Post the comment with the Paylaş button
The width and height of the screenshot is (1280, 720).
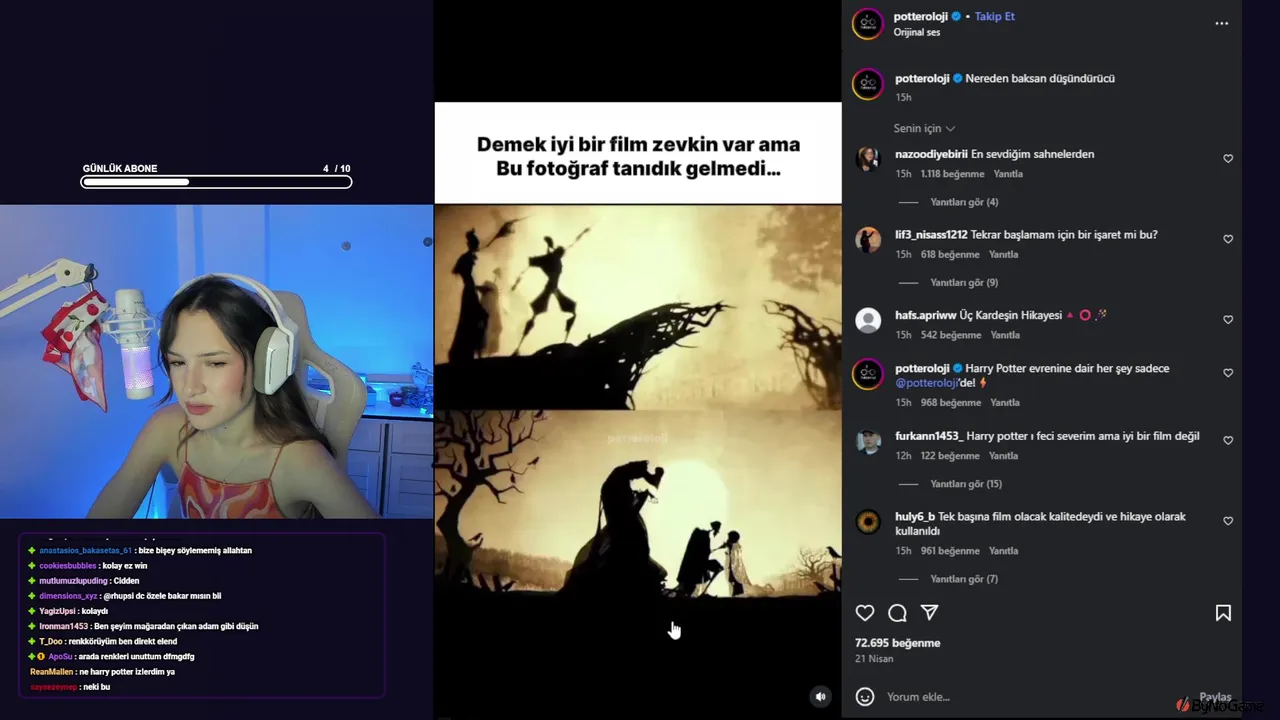tap(1215, 697)
